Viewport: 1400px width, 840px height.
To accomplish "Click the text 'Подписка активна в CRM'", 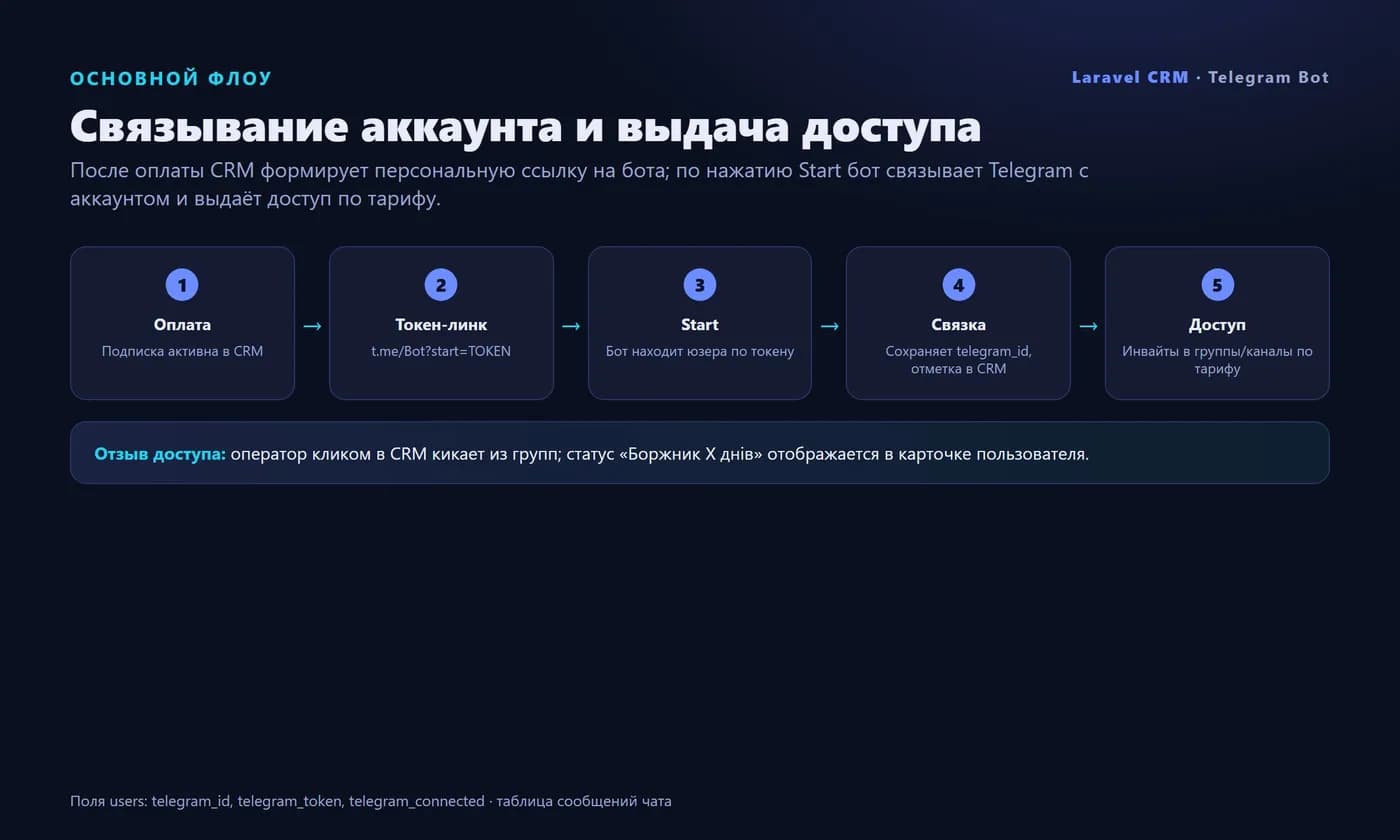I will point(182,351).
